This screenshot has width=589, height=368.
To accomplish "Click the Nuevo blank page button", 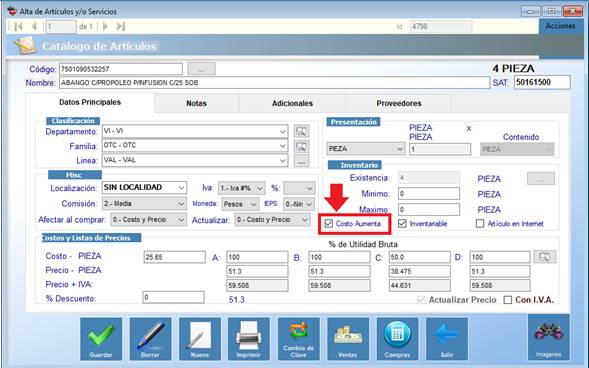I will point(200,339).
